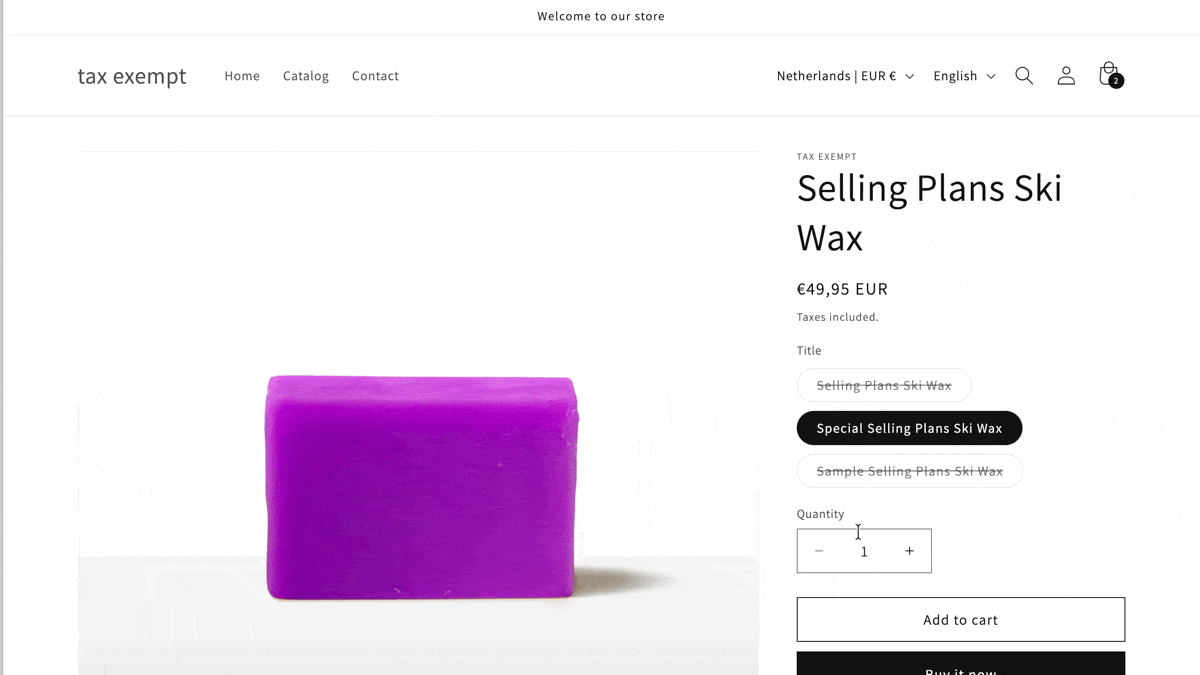This screenshot has width=1200, height=675.
Task: Choose the Sample Selling Plans Ski Wax variant
Action: click(x=909, y=471)
